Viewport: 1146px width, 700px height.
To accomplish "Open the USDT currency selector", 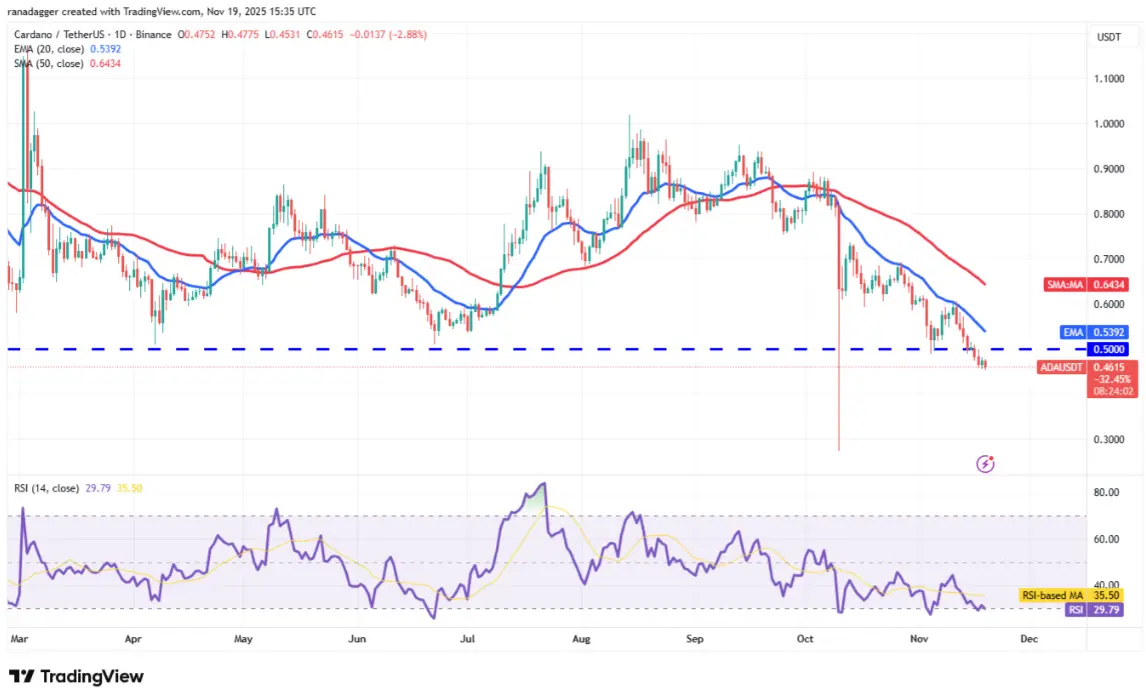I will (x=1109, y=37).
